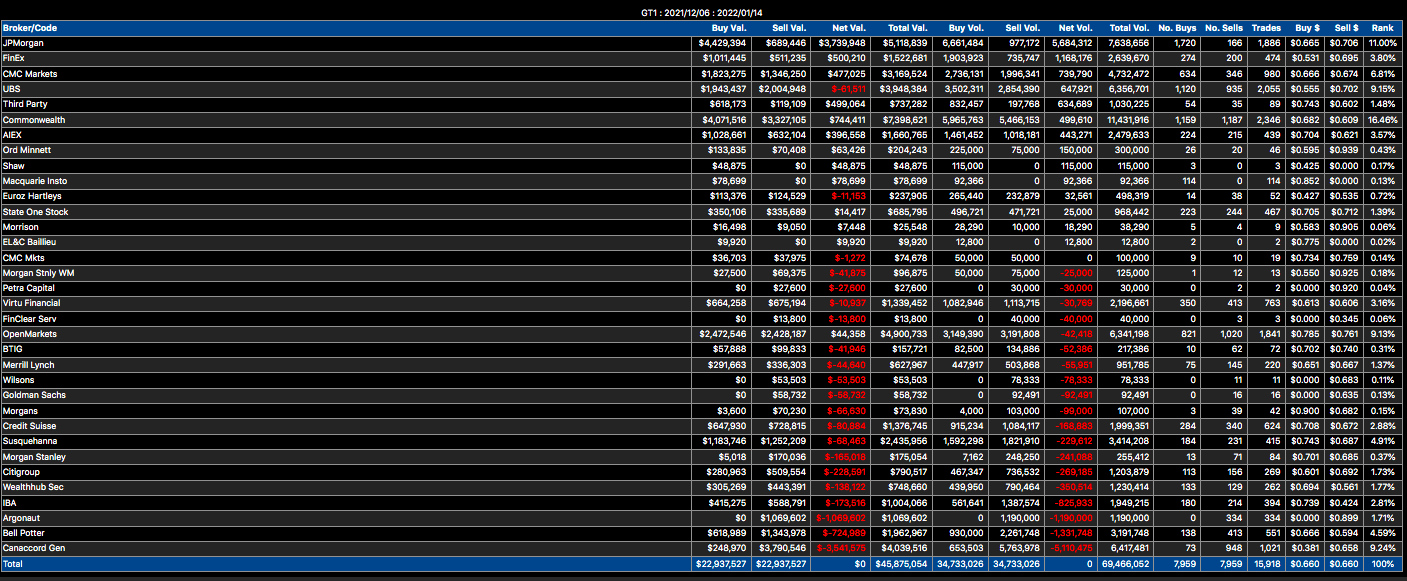The image size is (1407, 581).
Task: Click the Total Val. sum $45,875,054
Action: pyautogui.click(x=902, y=565)
